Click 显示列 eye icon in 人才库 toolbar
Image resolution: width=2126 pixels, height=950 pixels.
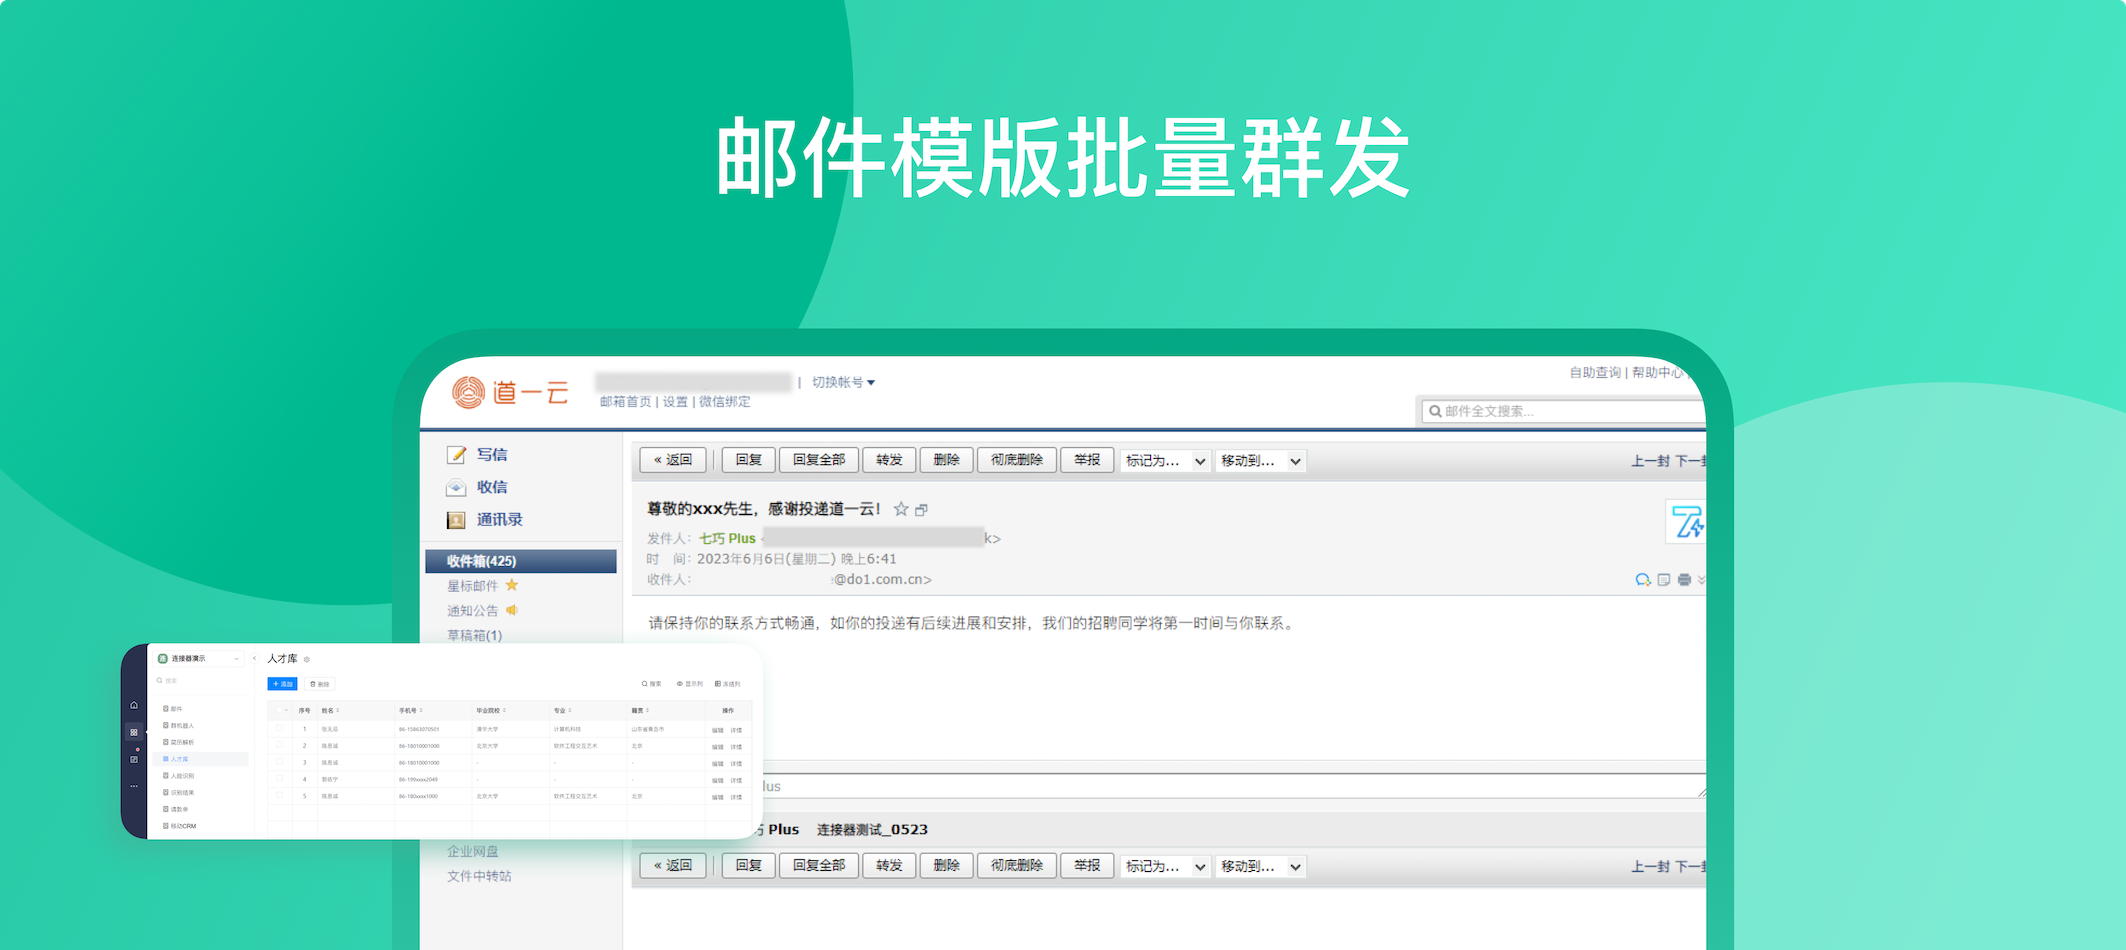(x=689, y=684)
